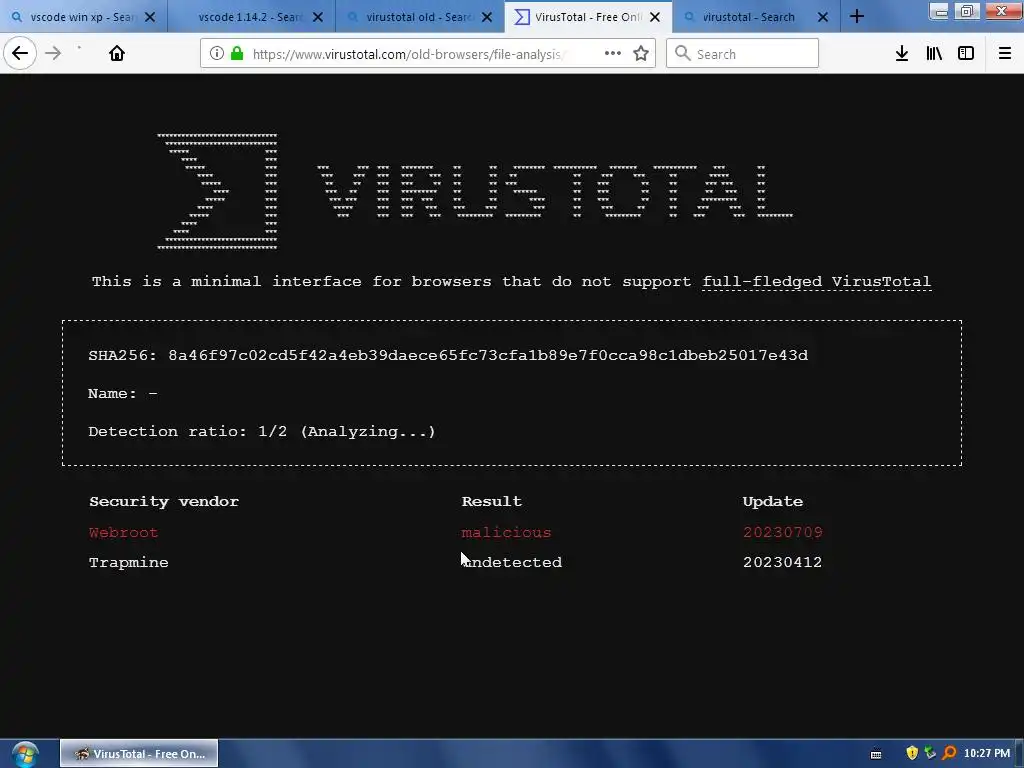Open the on-screen keyboard tray icon
The width and height of the screenshot is (1024, 768).
876,754
